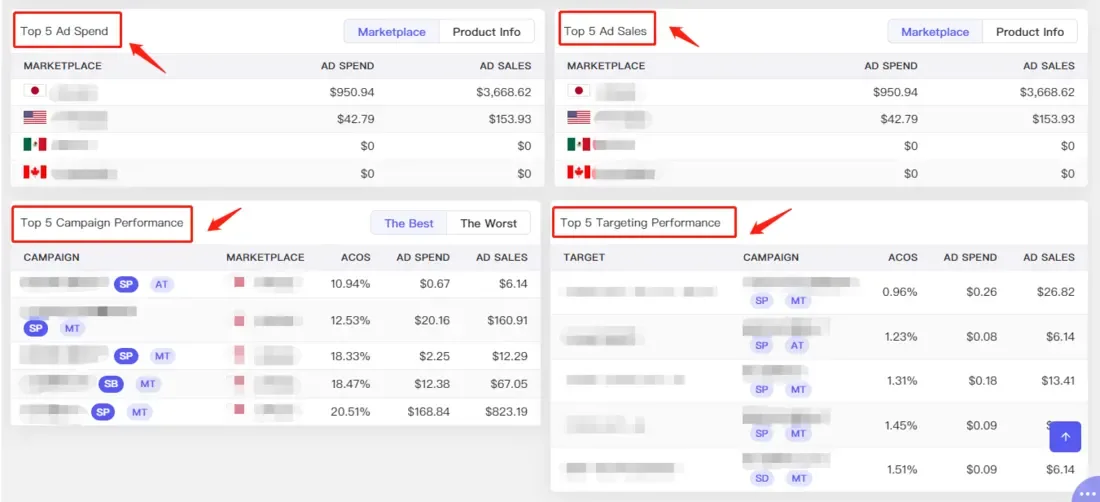
Task: Open the chat bubble with three dots
Action: coord(1087,489)
